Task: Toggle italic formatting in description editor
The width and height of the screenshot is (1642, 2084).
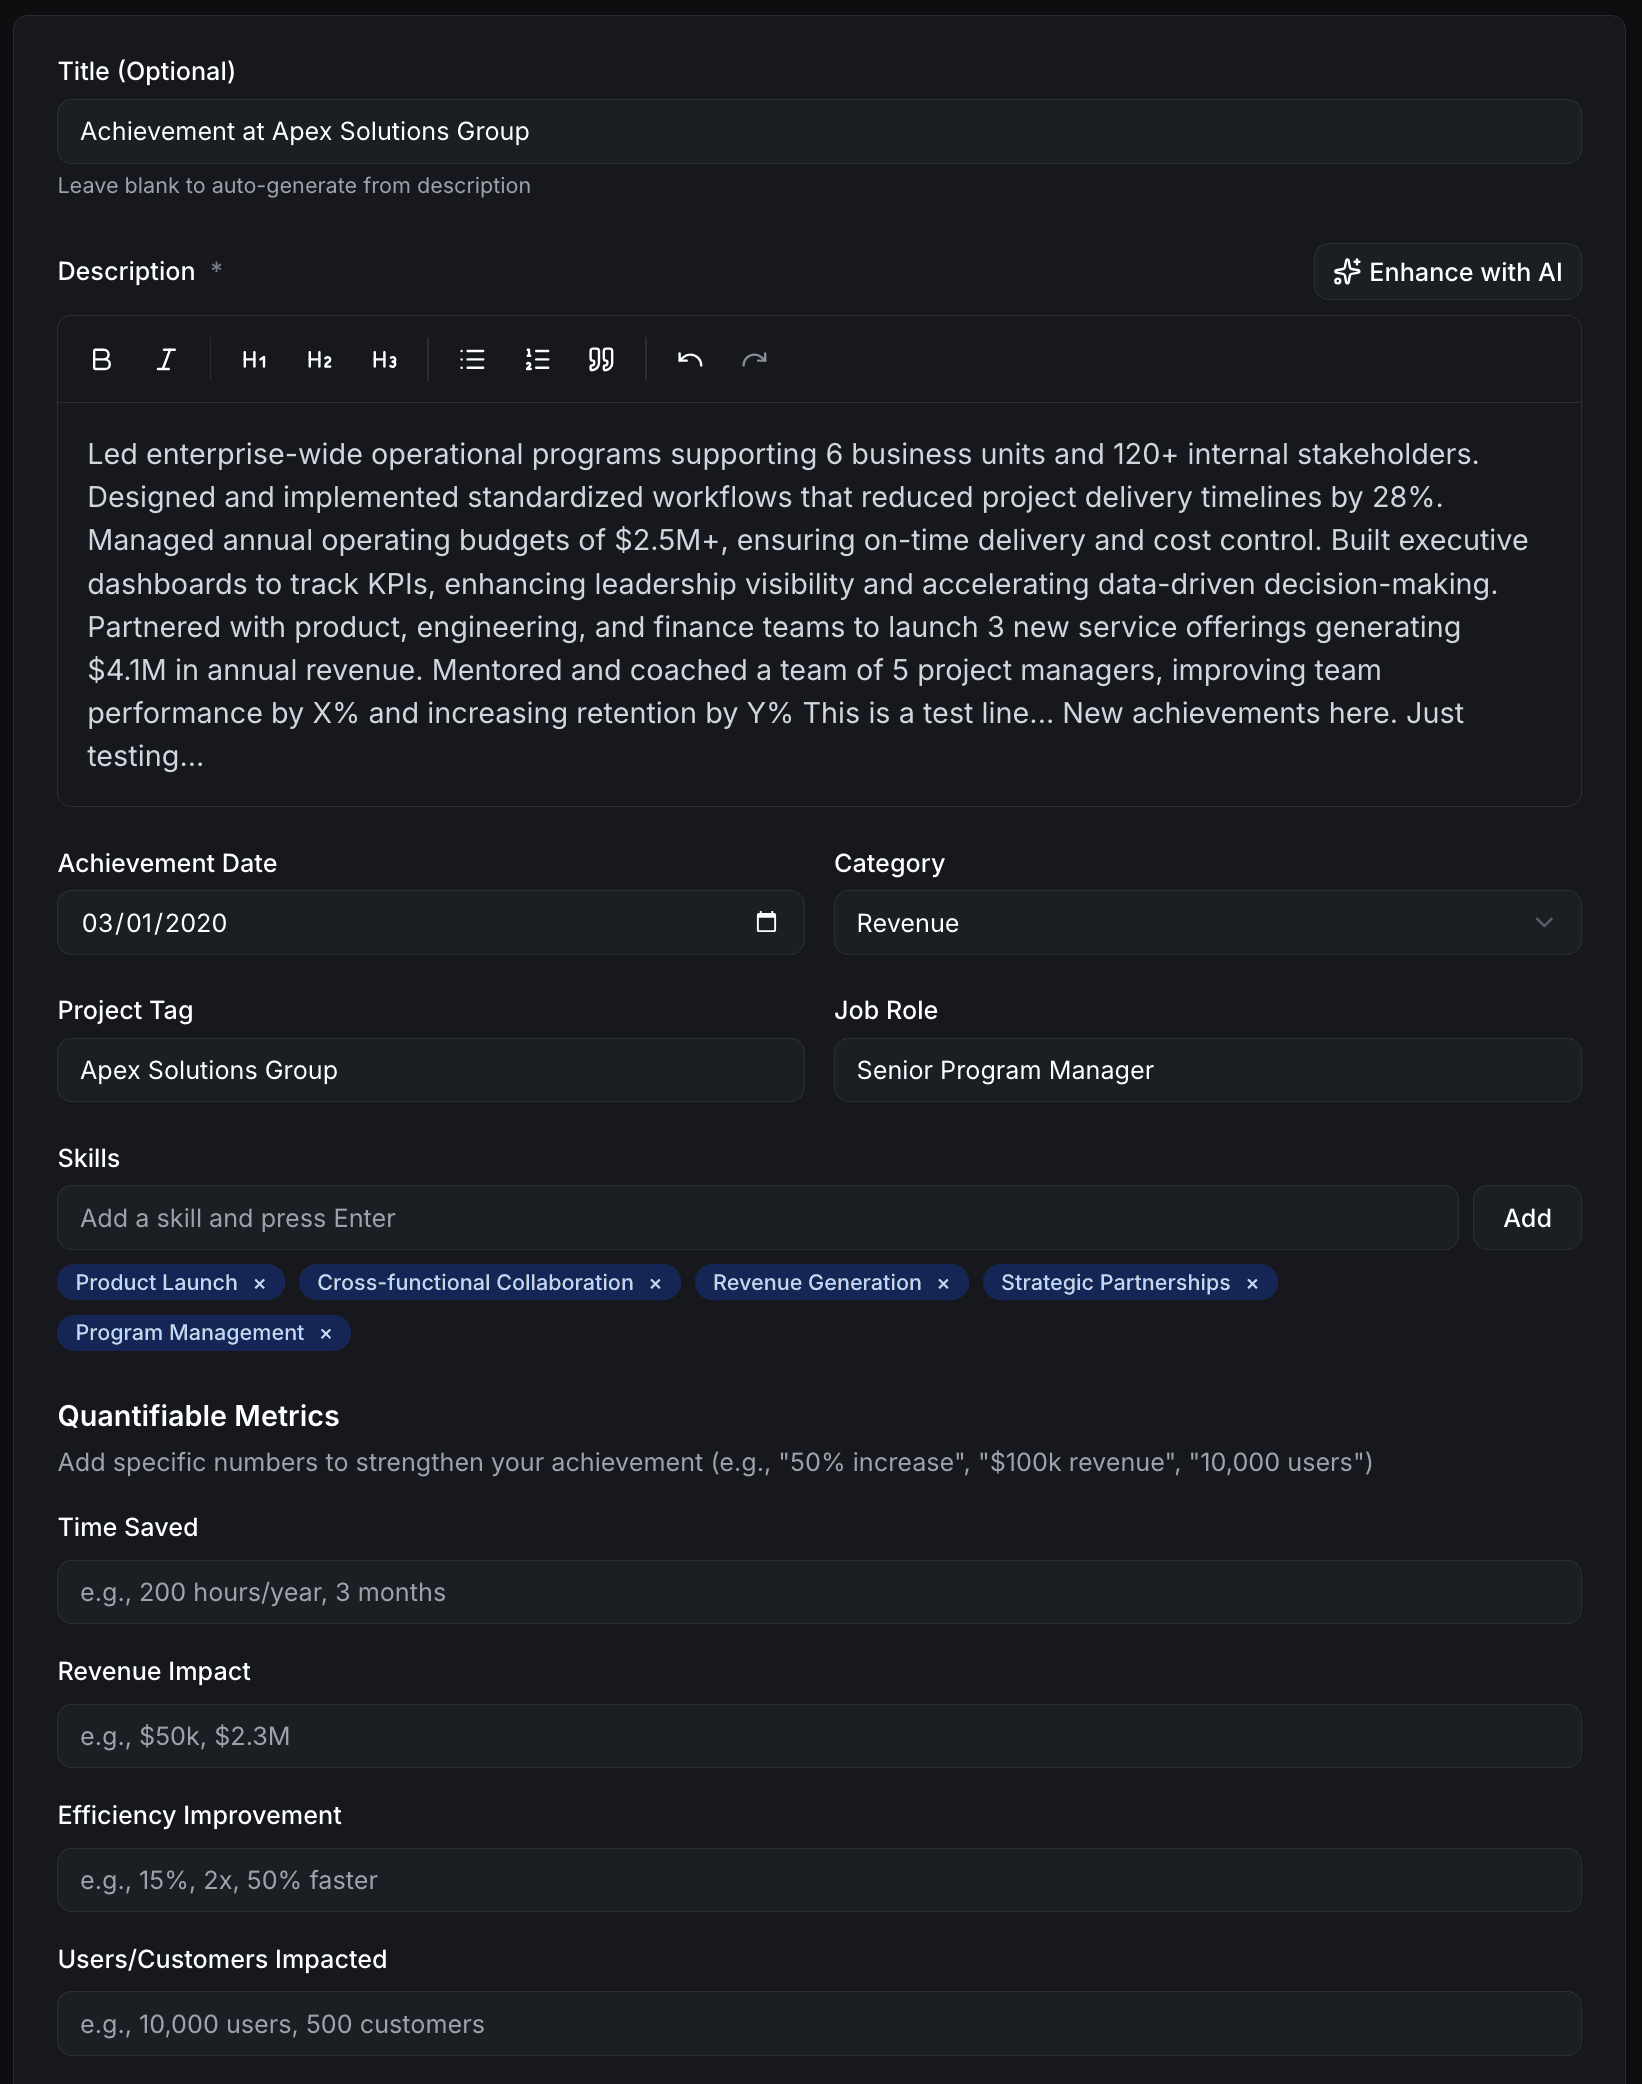Action: tap(166, 360)
